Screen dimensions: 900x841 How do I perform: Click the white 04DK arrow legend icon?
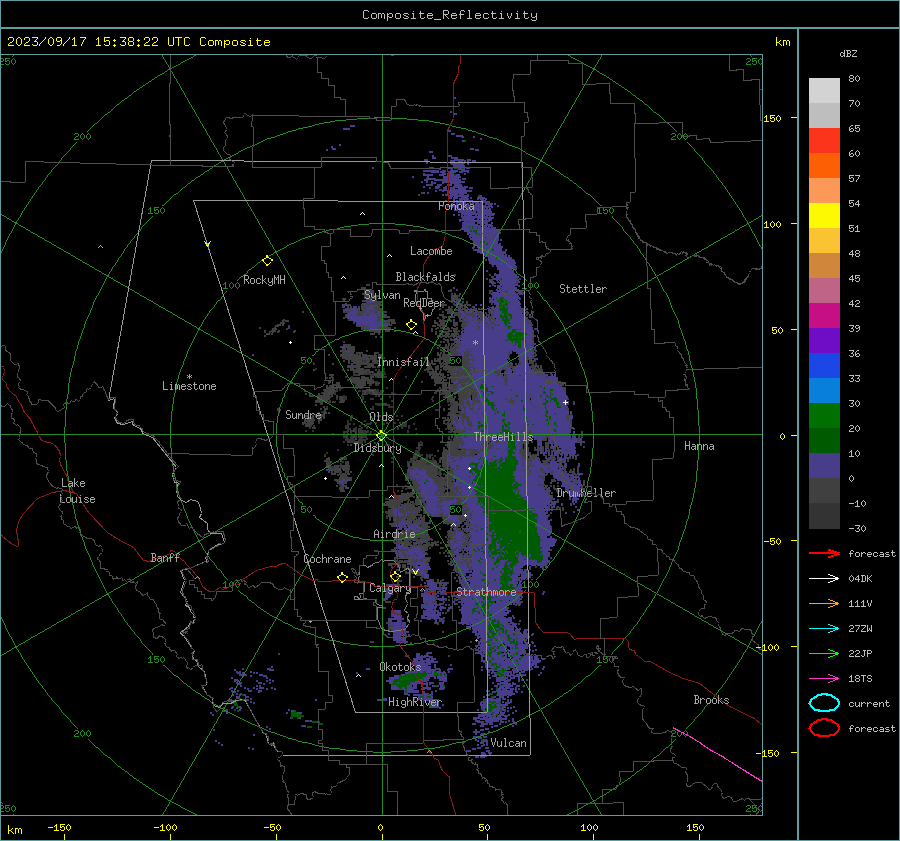(x=824, y=578)
